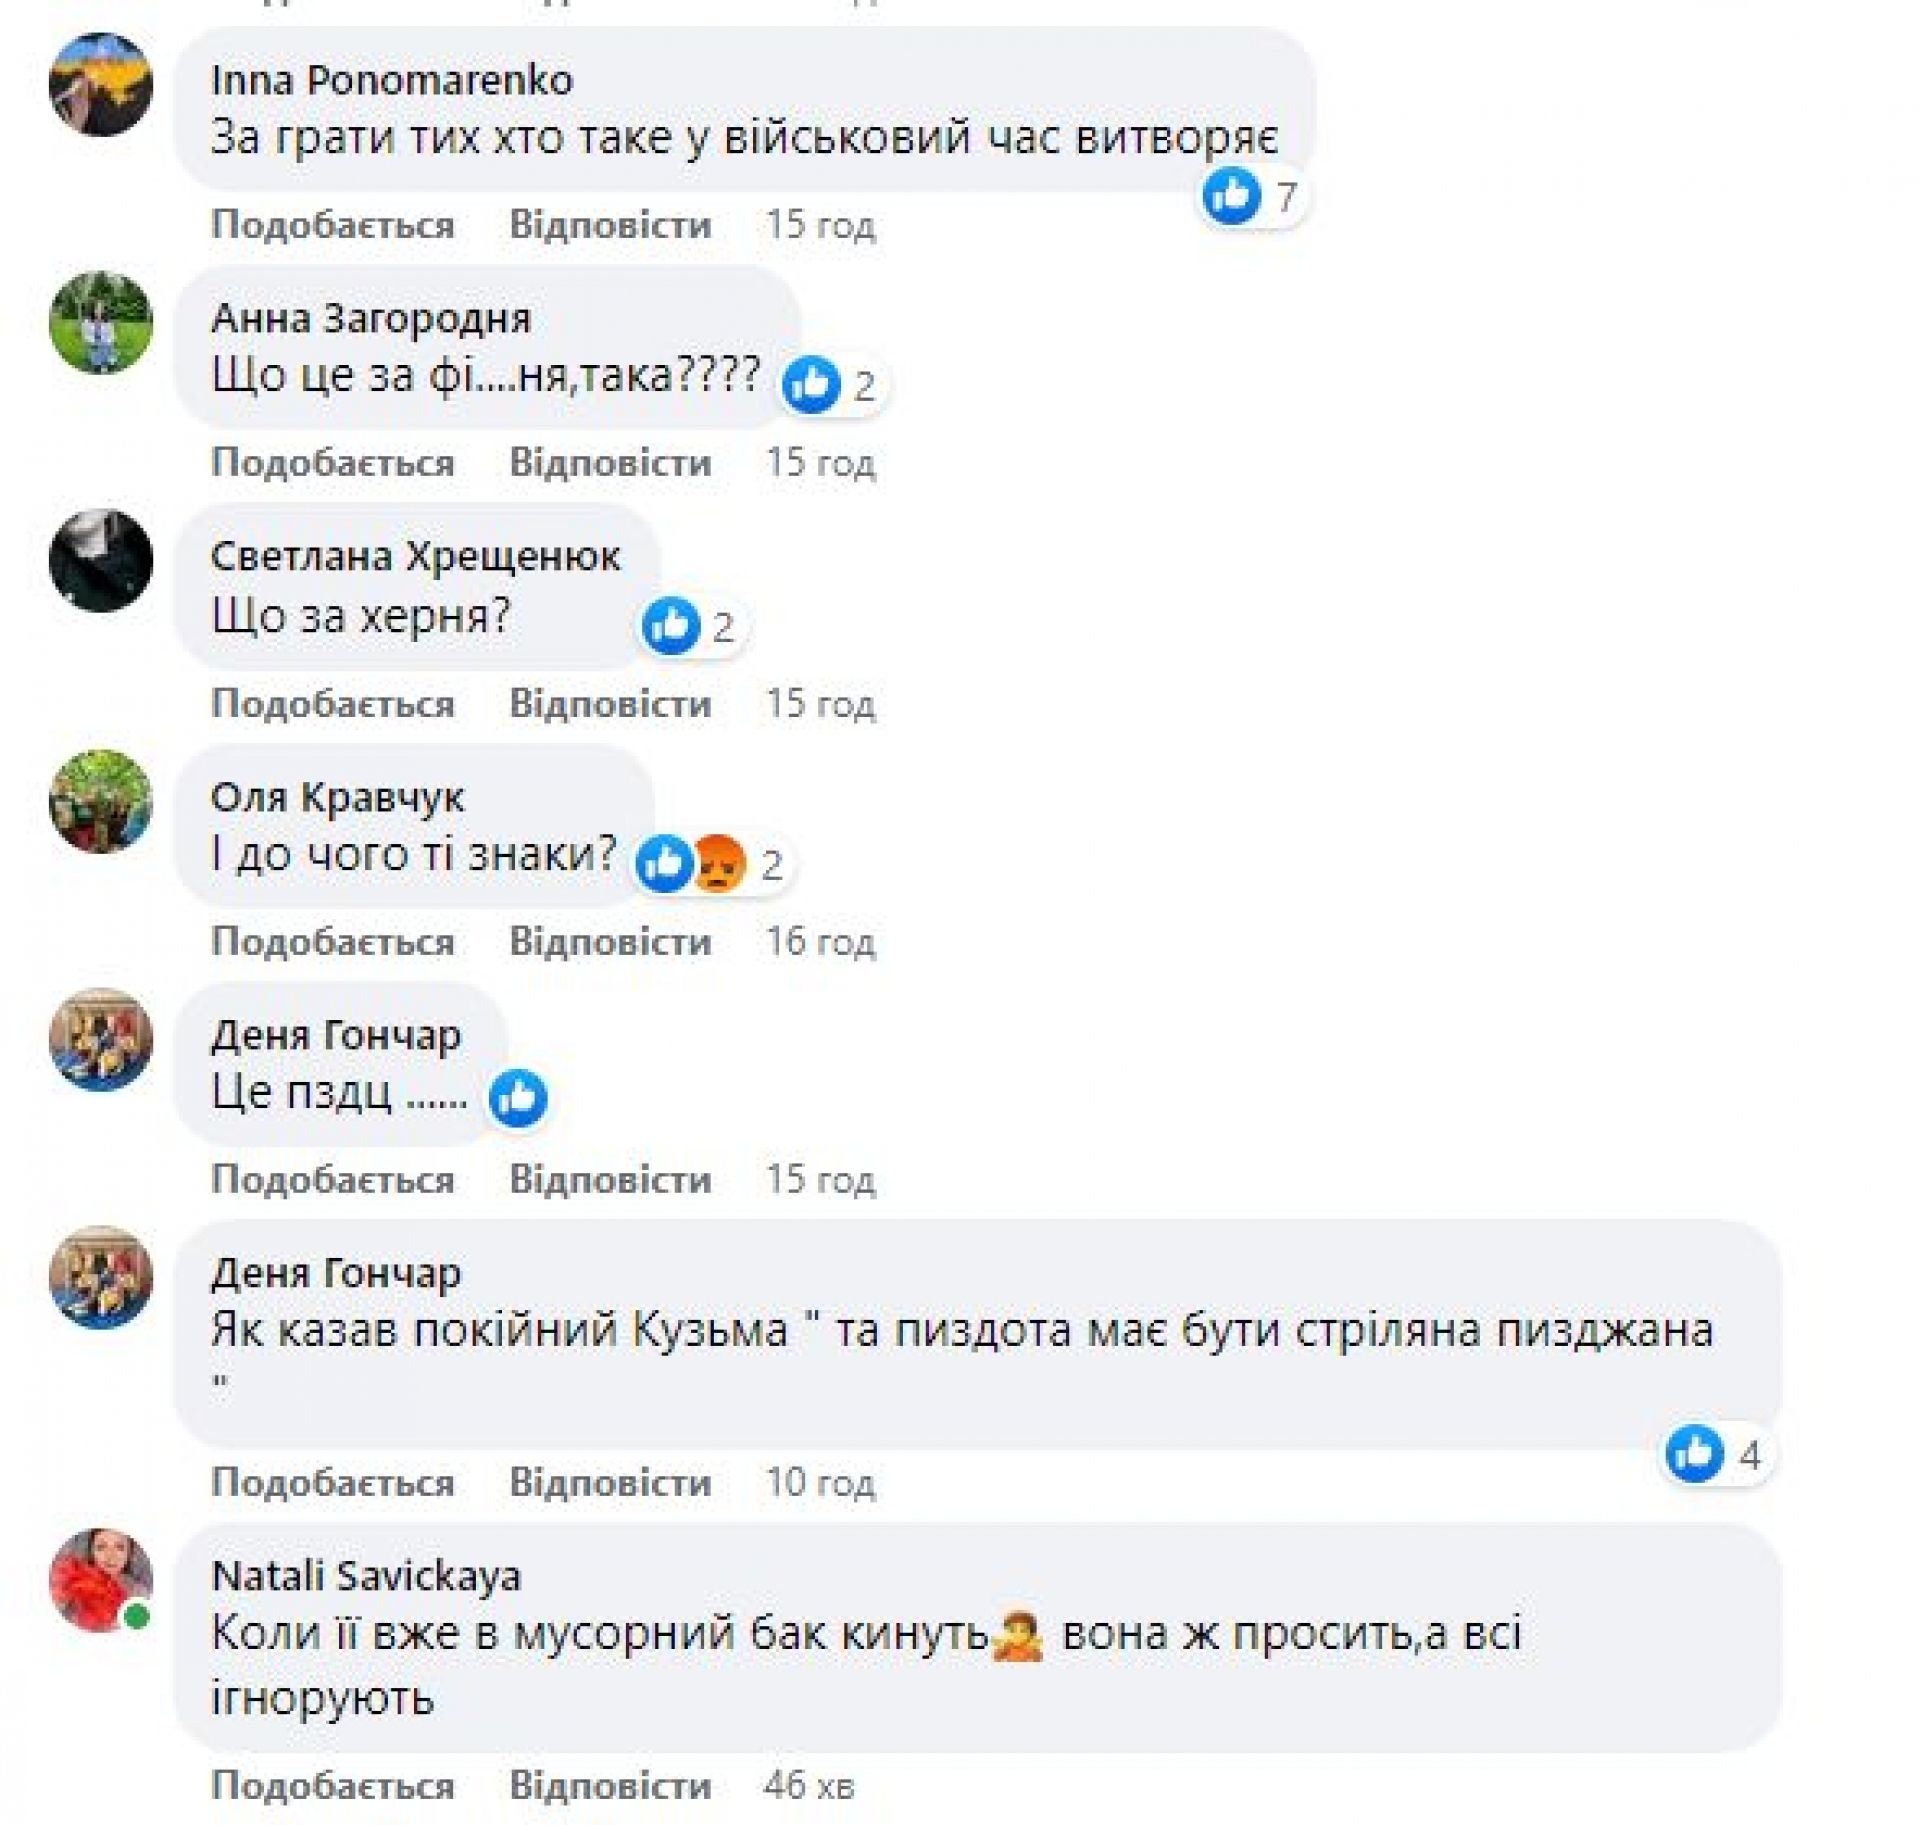
Task: Click the like reaction icon on Анна Загородня's comment
Action: click(x=811, y=384)
